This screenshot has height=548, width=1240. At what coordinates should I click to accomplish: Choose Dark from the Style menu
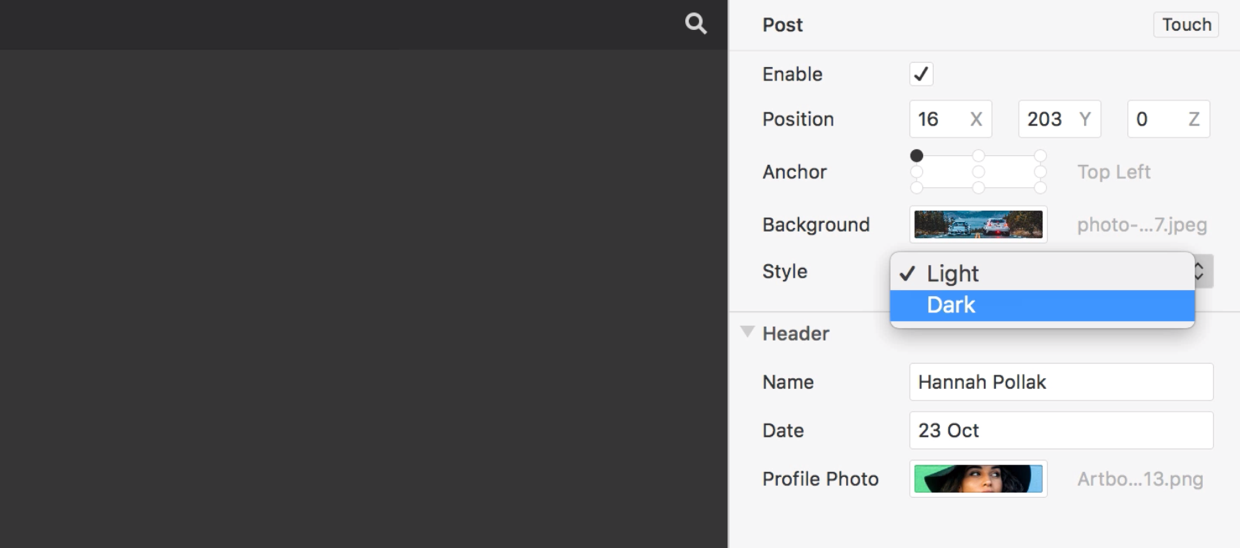pyautogui.click(x=1042, y=305)
